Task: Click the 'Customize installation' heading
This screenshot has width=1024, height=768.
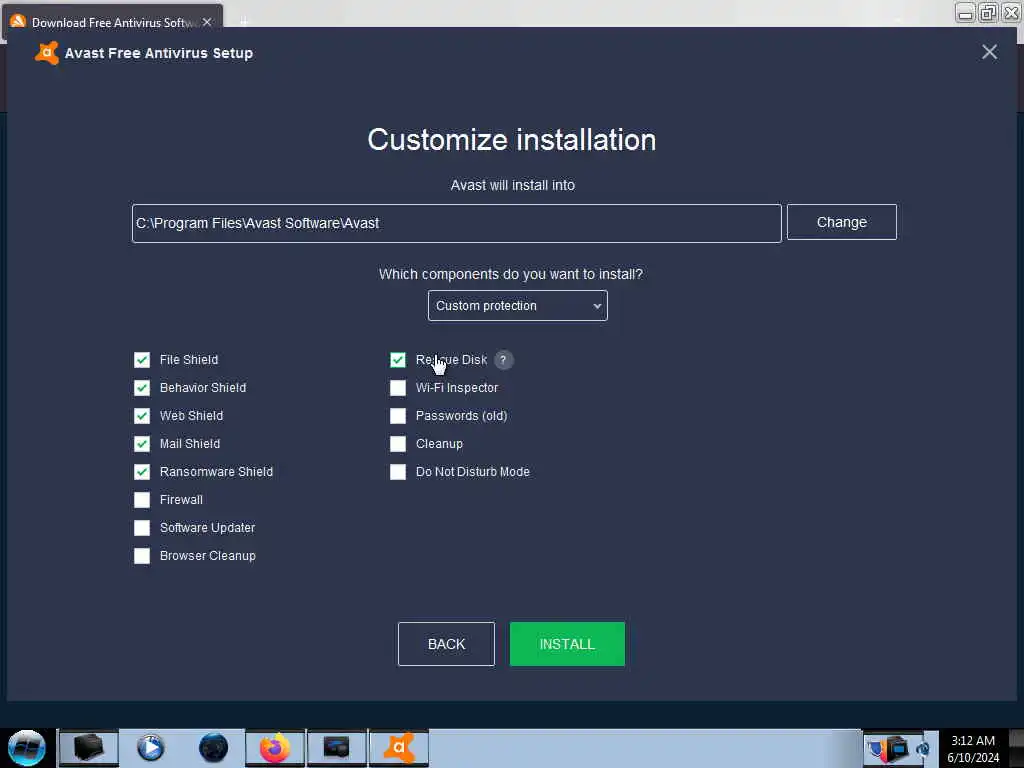Action: coord(511,140)
